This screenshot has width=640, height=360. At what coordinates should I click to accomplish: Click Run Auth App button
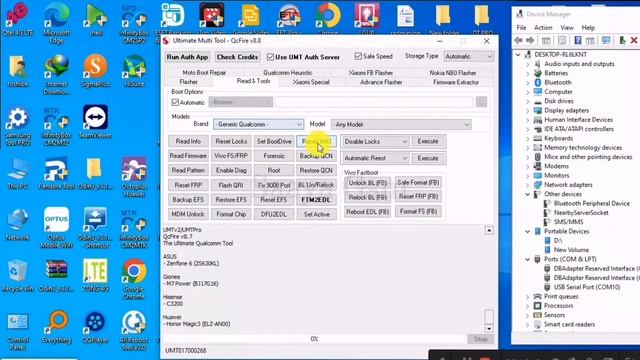(187, 57)
